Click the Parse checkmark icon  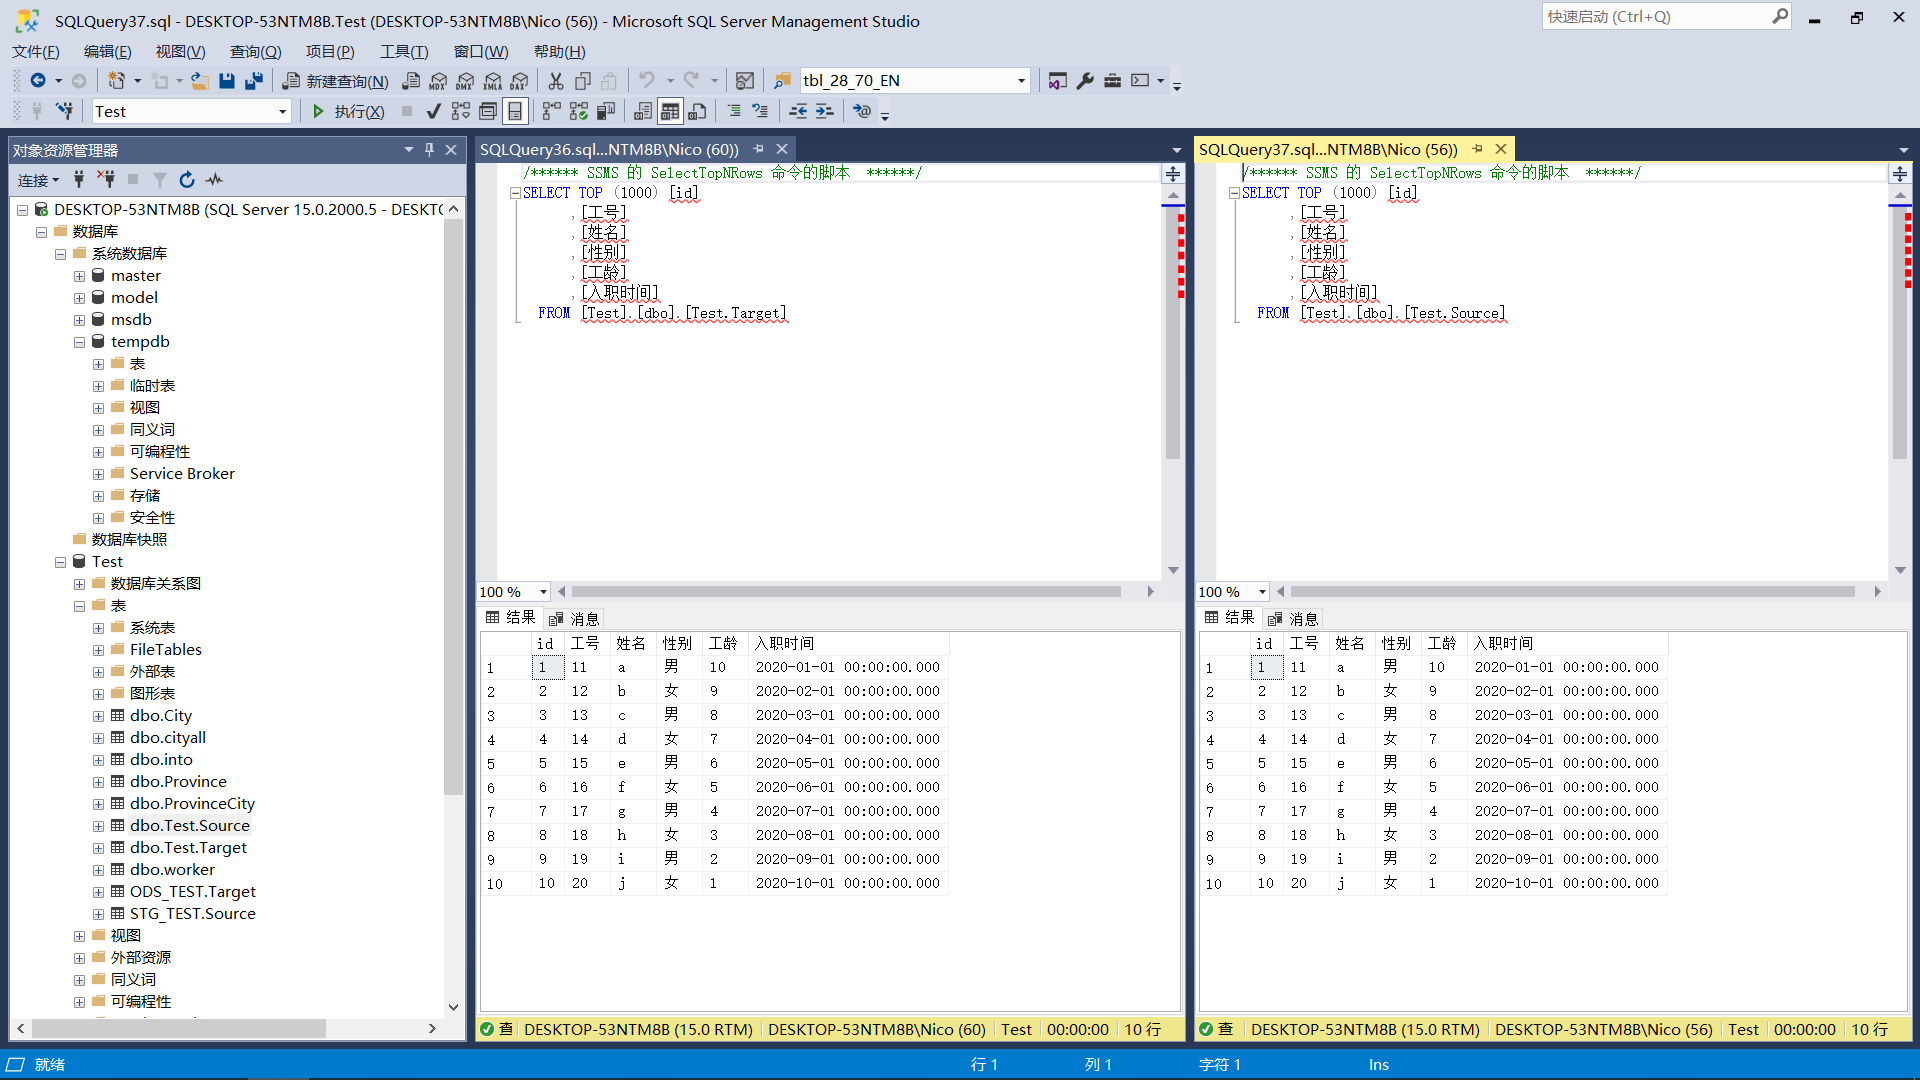click(x=433, y=111)
